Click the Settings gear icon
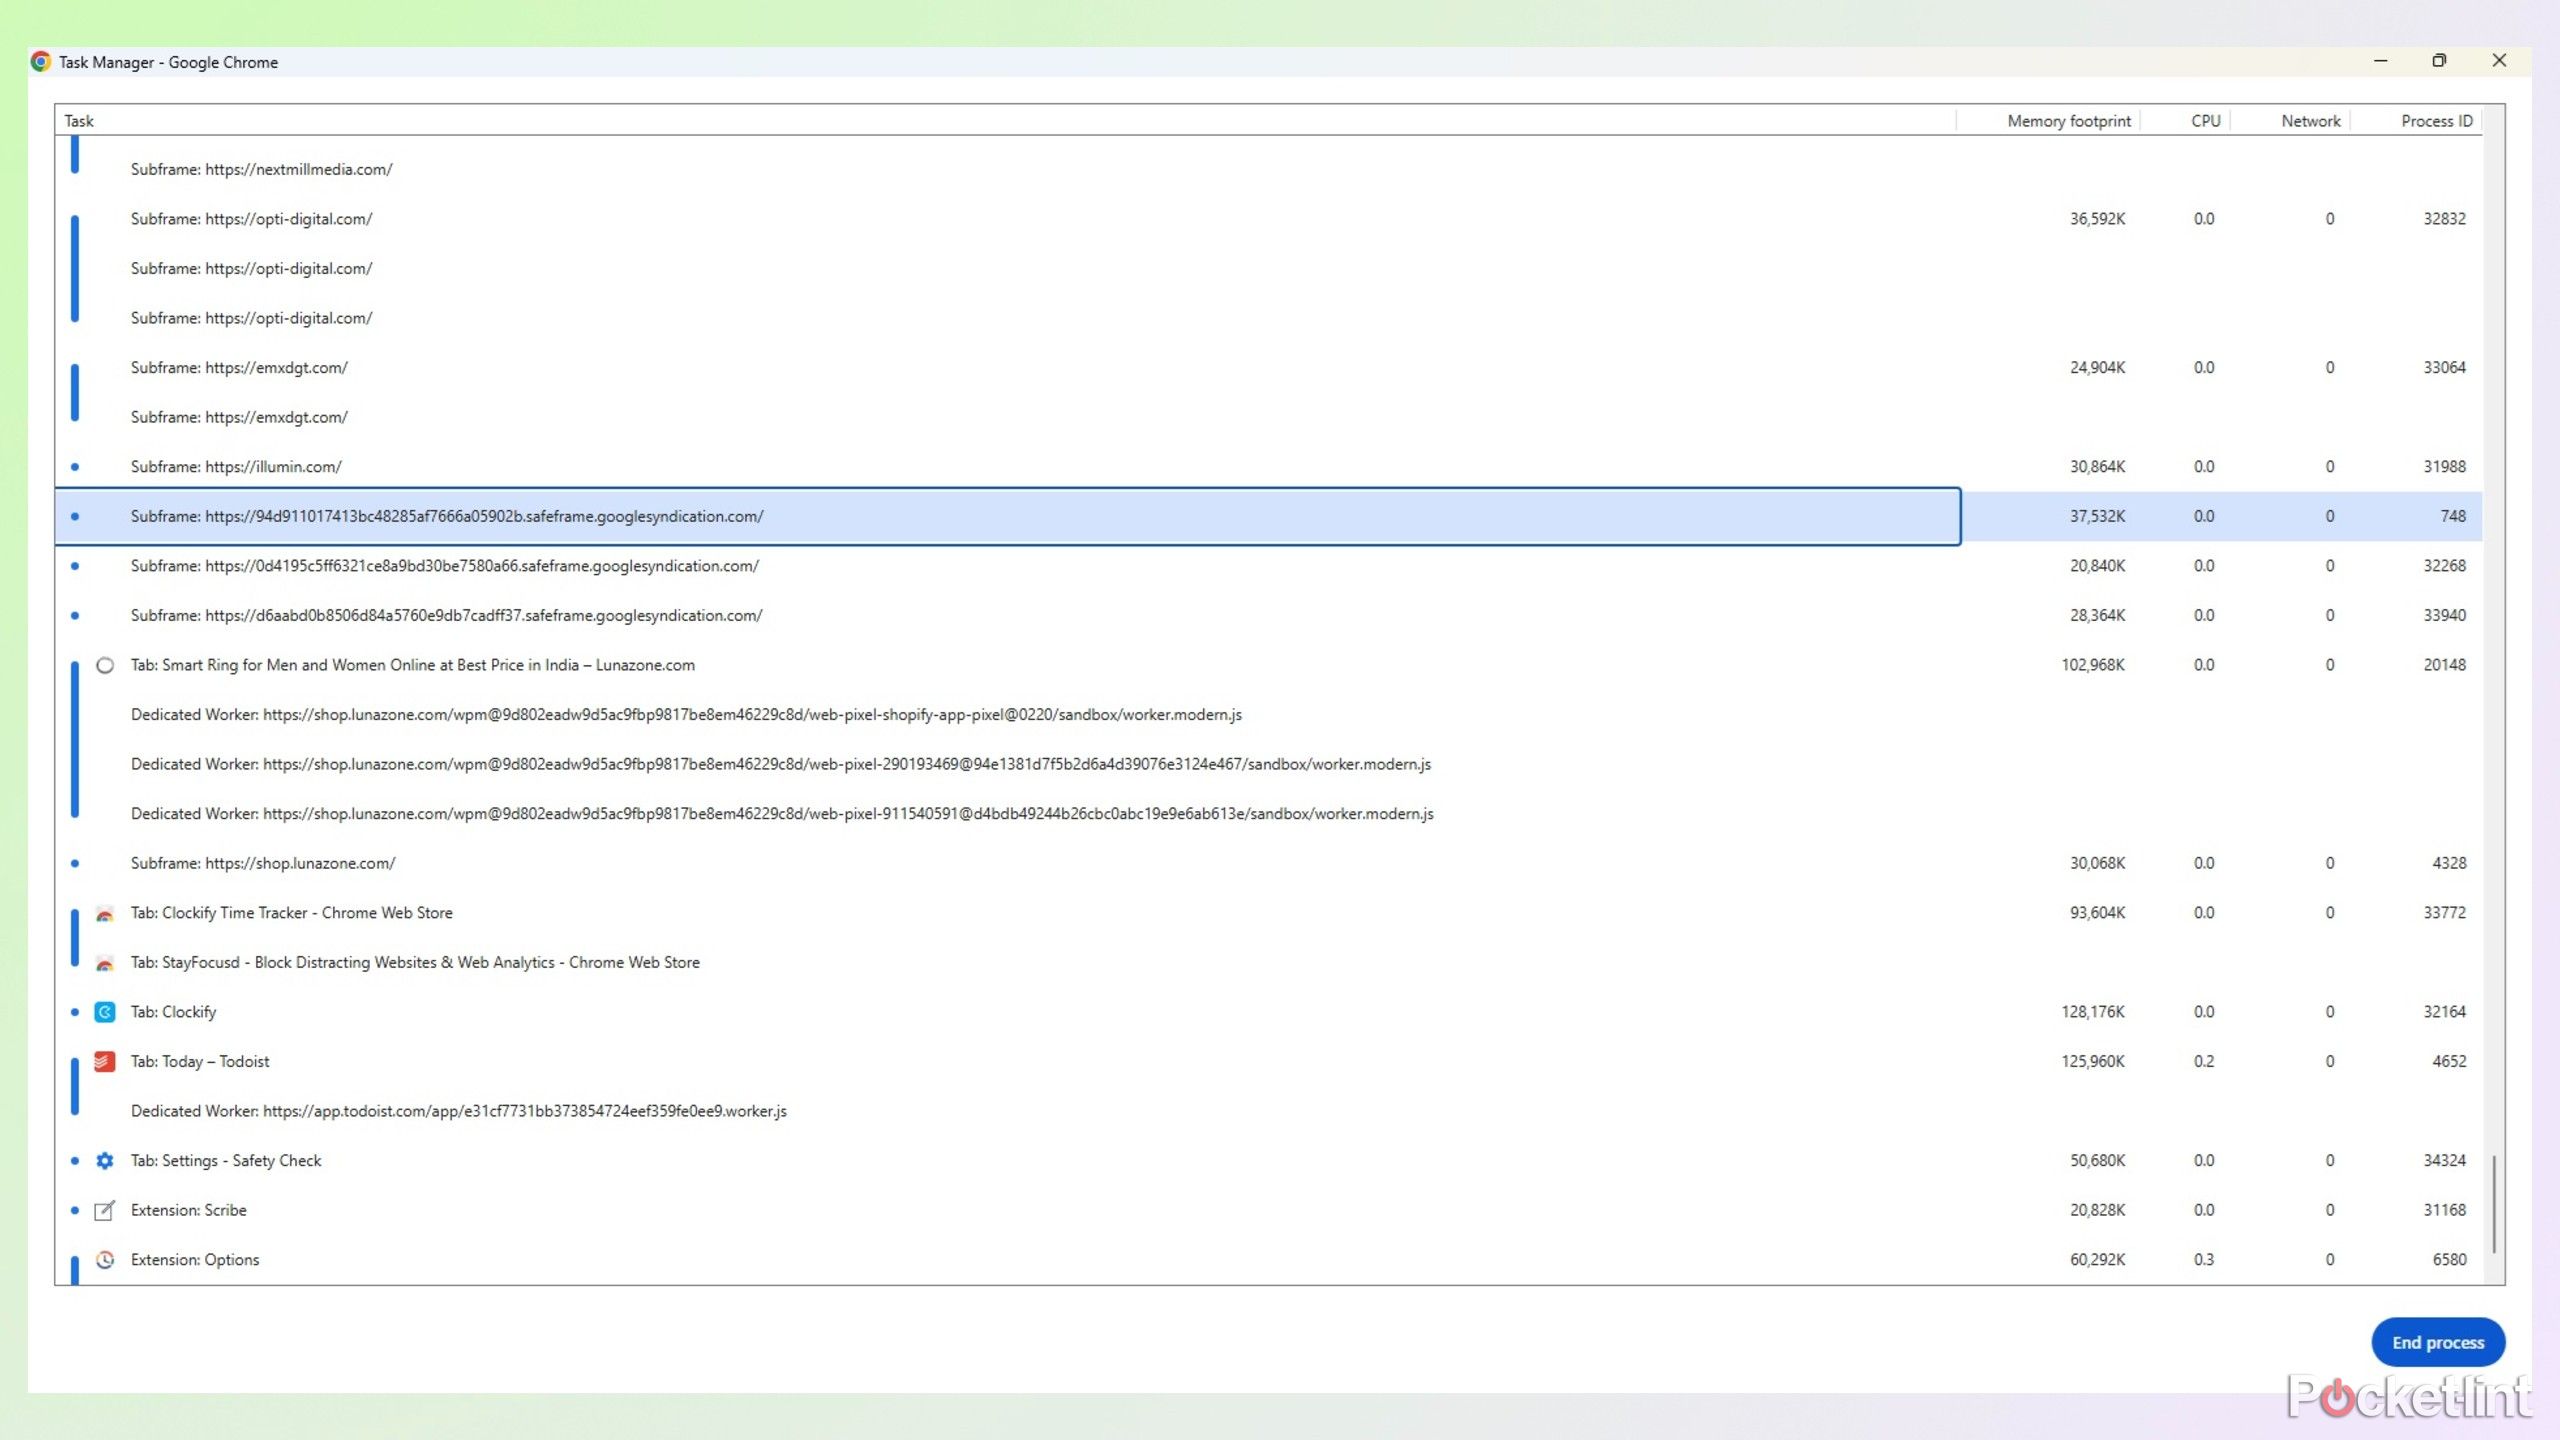 pyautogui.click(x=104, y=1161)
